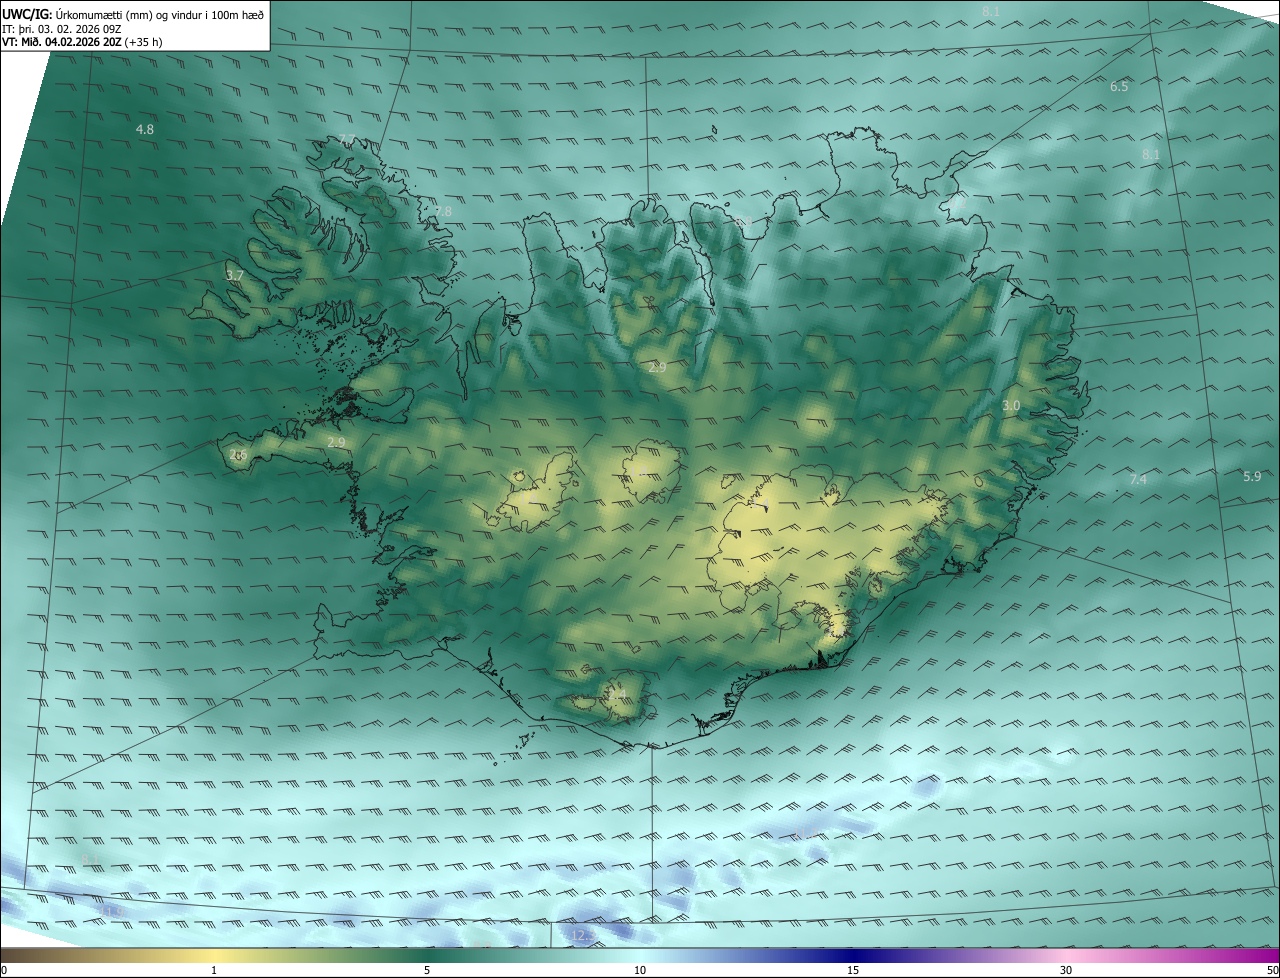Click the 2.6 value on the peninsula tip
This screenshot has height=978, width=1280.
(238, 455)
